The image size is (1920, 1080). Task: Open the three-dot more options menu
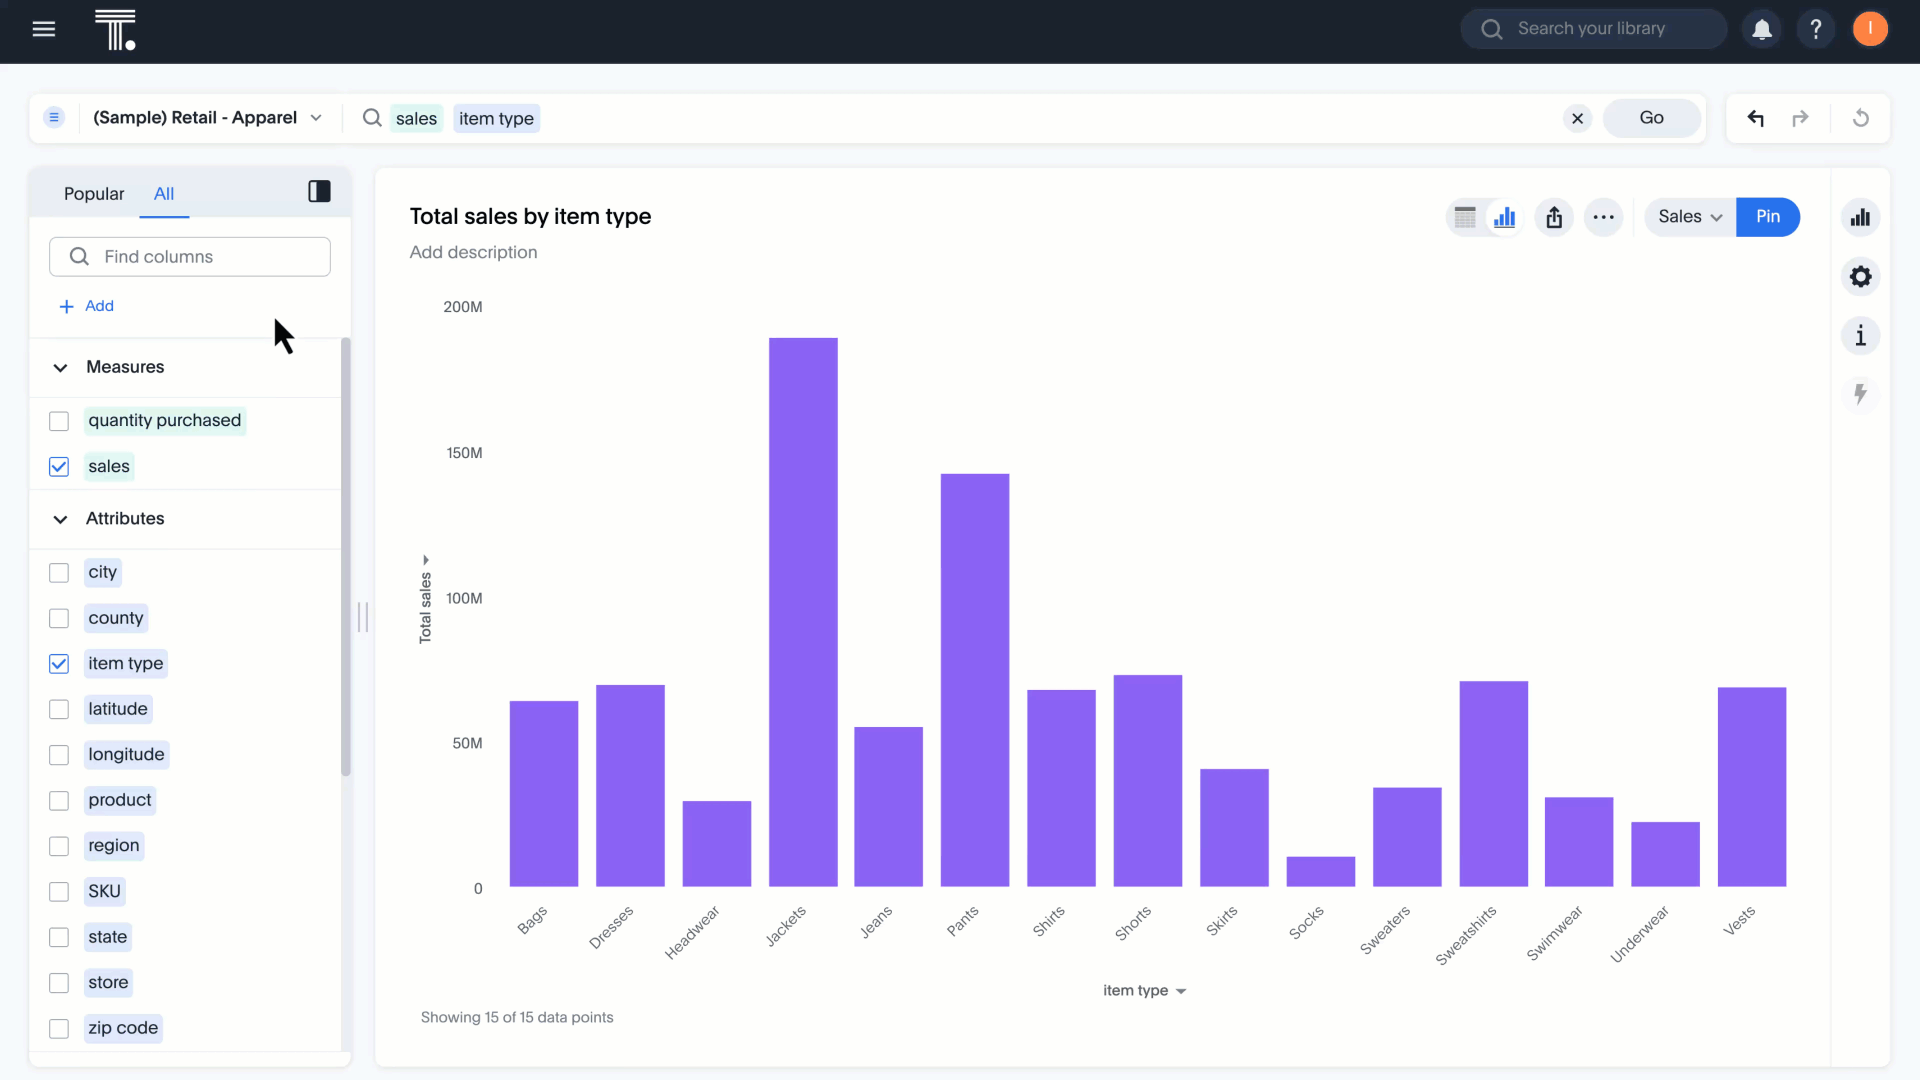coord(1603,217)
